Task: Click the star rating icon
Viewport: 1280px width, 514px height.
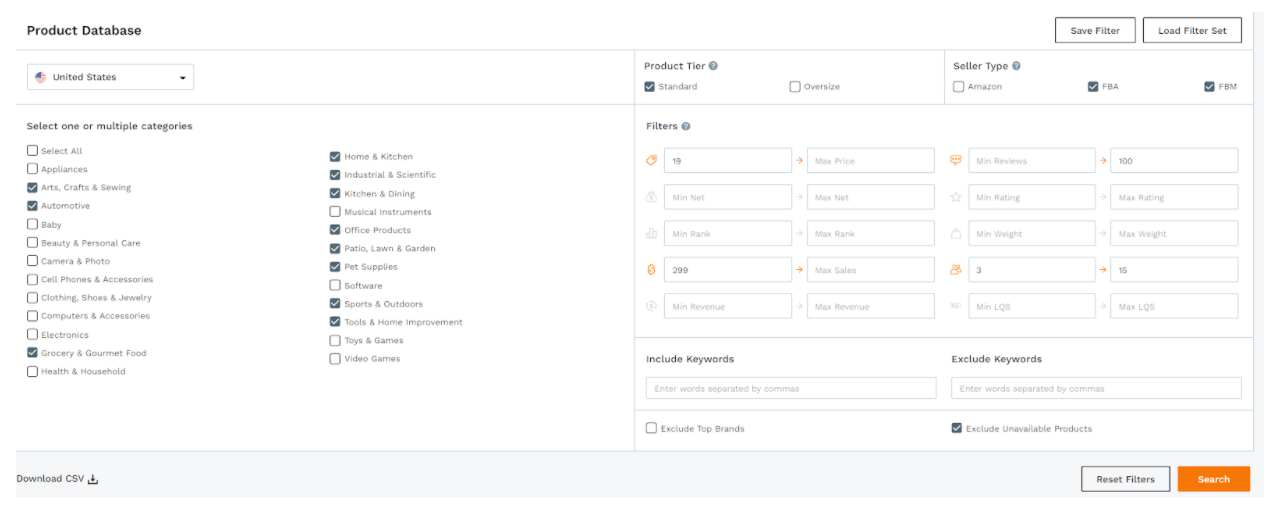Action: pyautogui.click(x=956, y=198)
